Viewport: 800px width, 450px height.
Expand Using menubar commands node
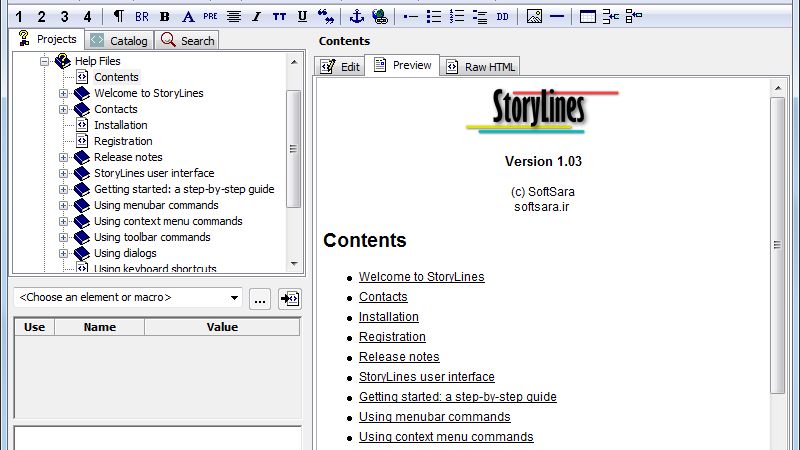pyautogui.click(x=63, y=205)
